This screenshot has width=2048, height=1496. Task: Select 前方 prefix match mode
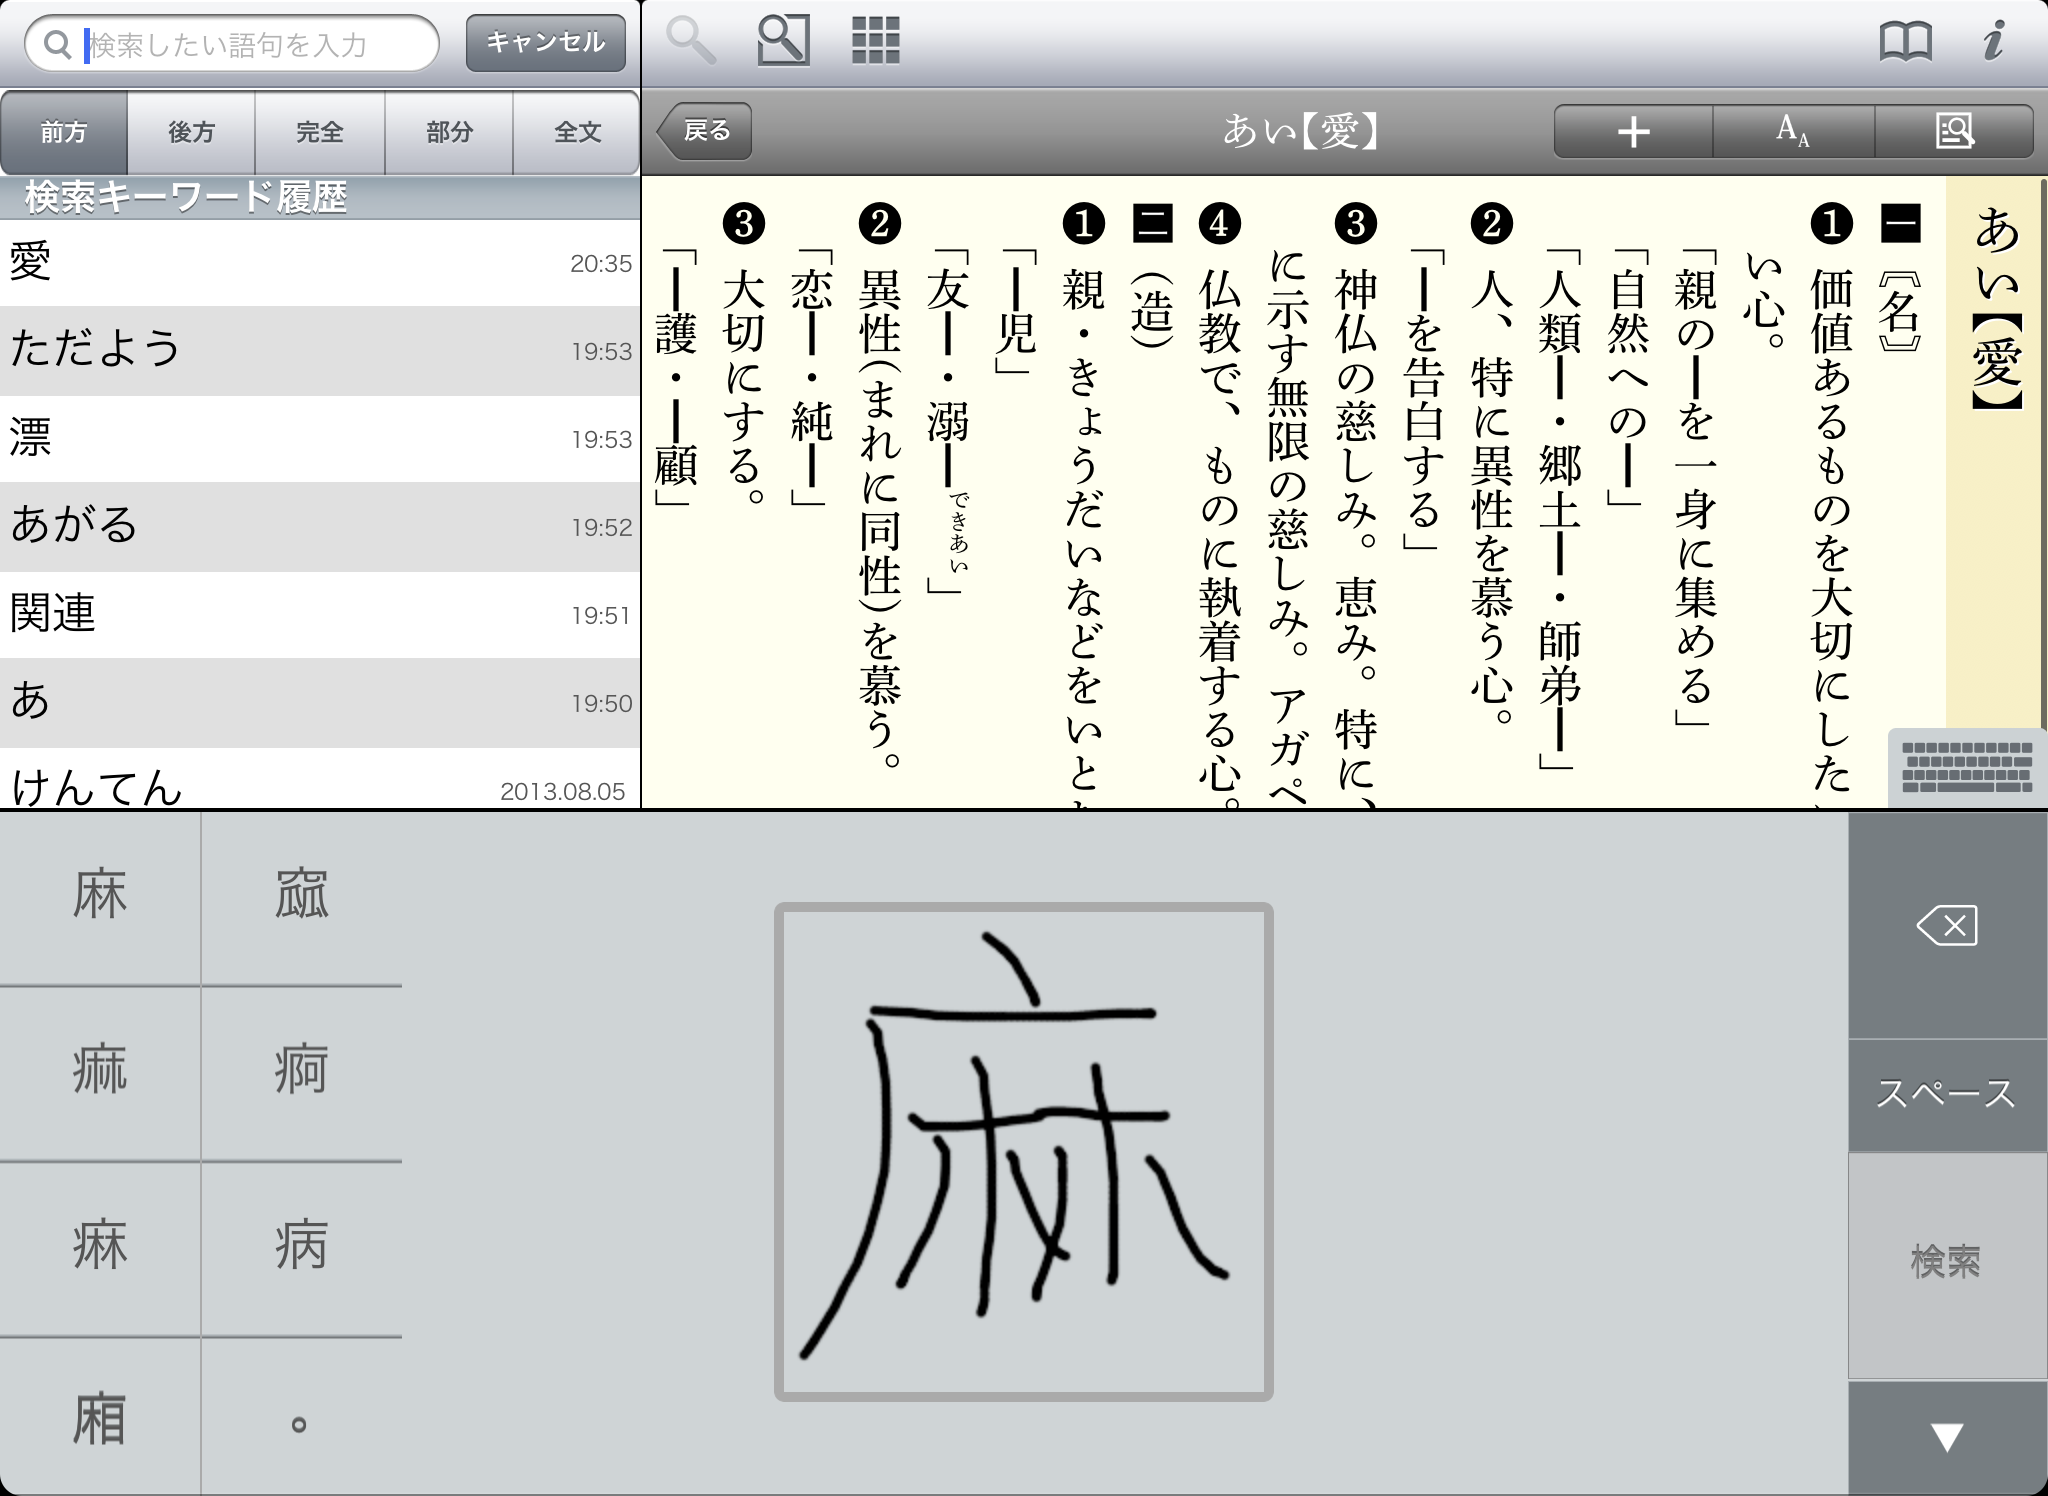coord(64,132)
